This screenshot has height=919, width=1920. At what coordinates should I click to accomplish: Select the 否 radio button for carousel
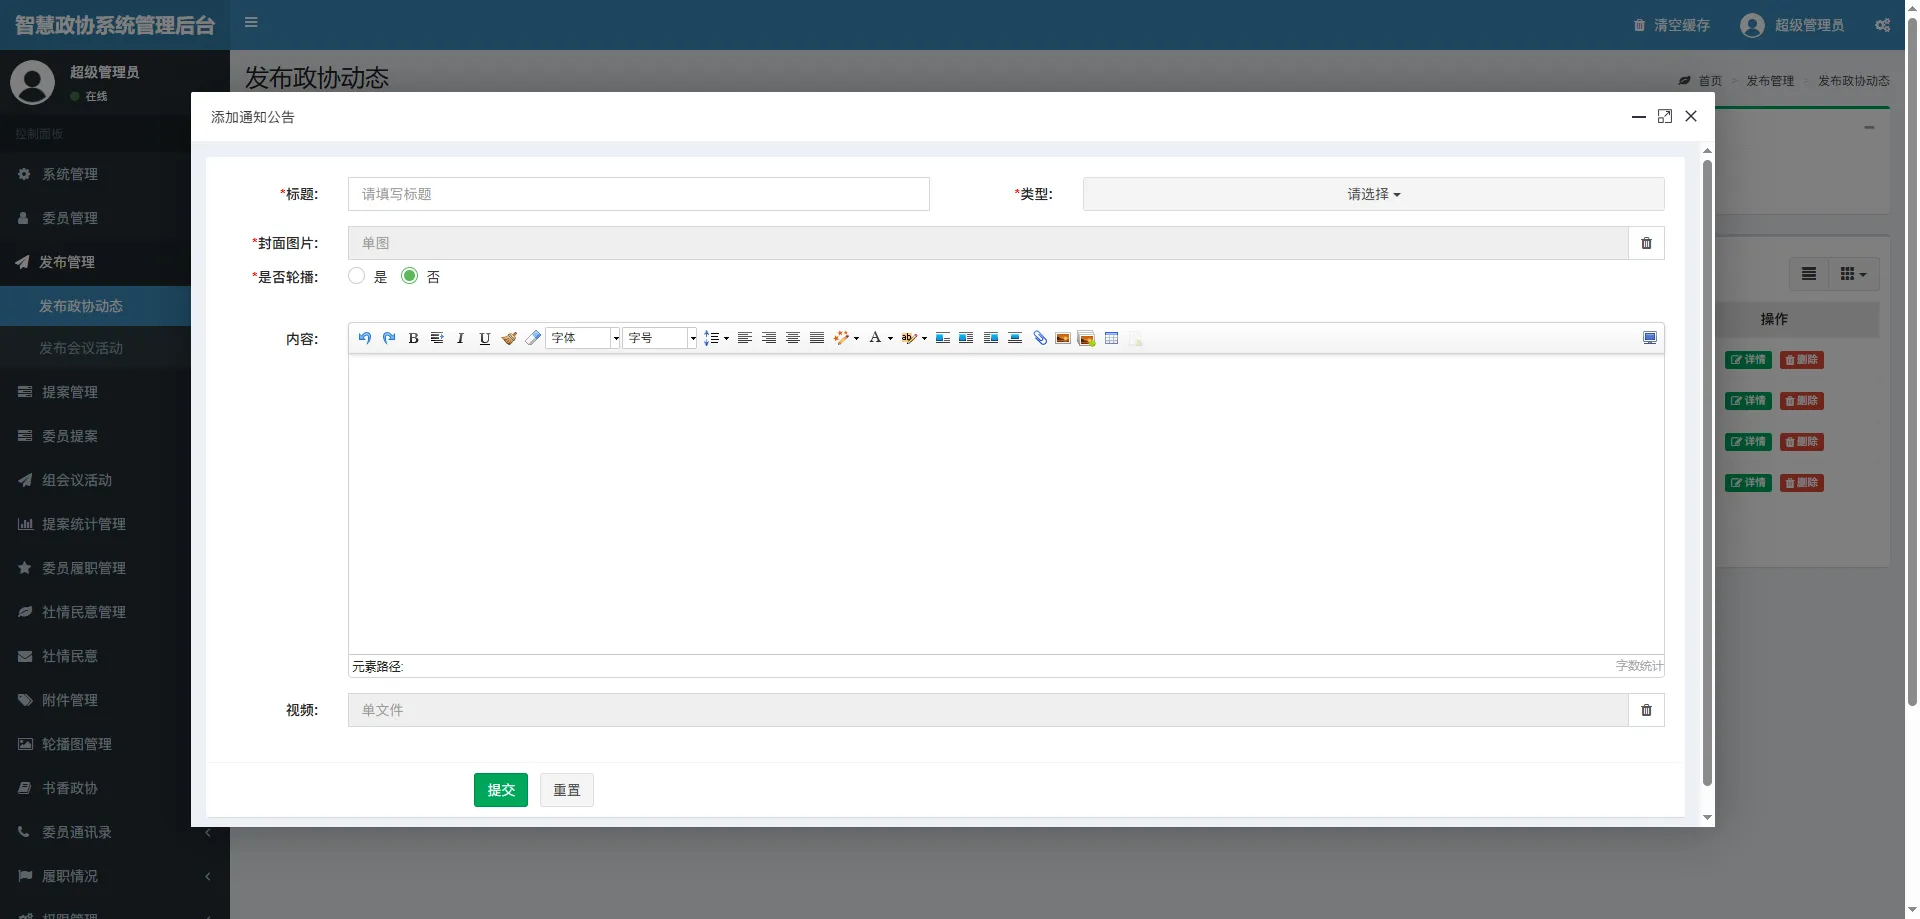click(409, 276)
